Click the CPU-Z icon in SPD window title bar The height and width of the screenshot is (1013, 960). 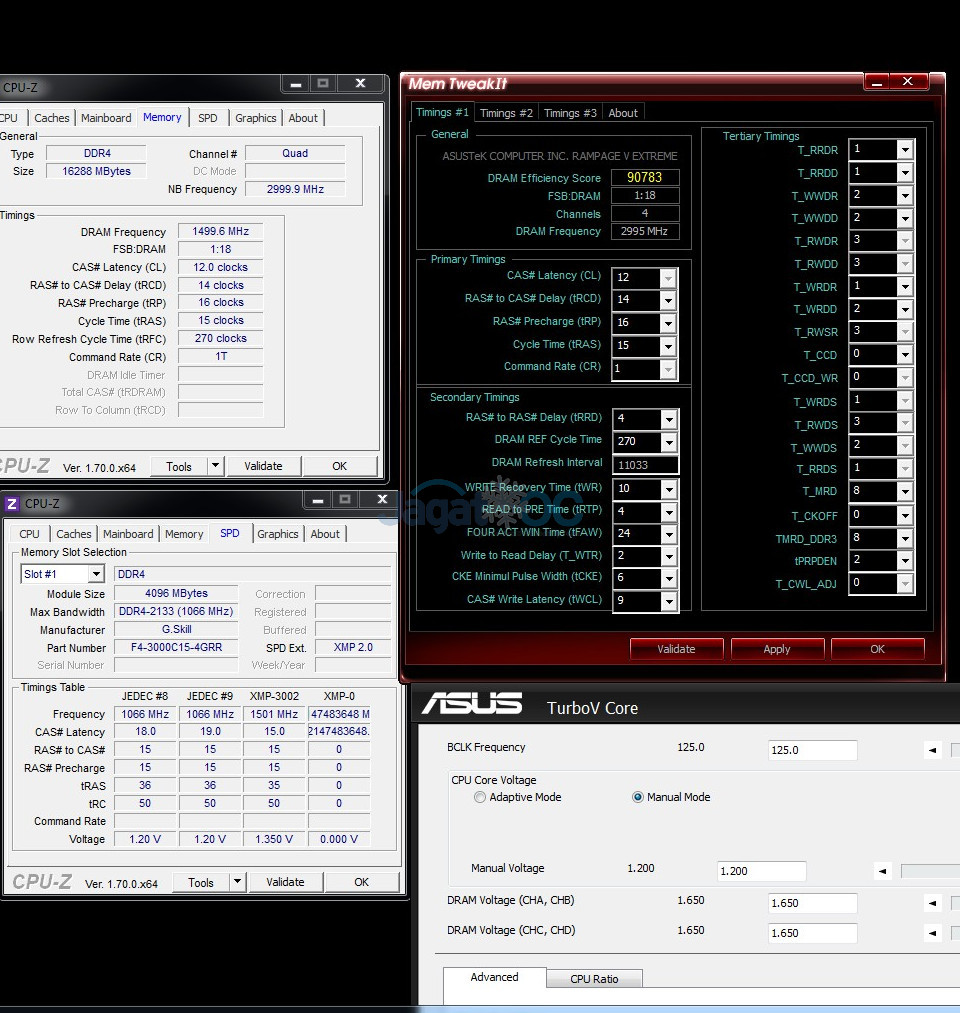pos(12,504)
